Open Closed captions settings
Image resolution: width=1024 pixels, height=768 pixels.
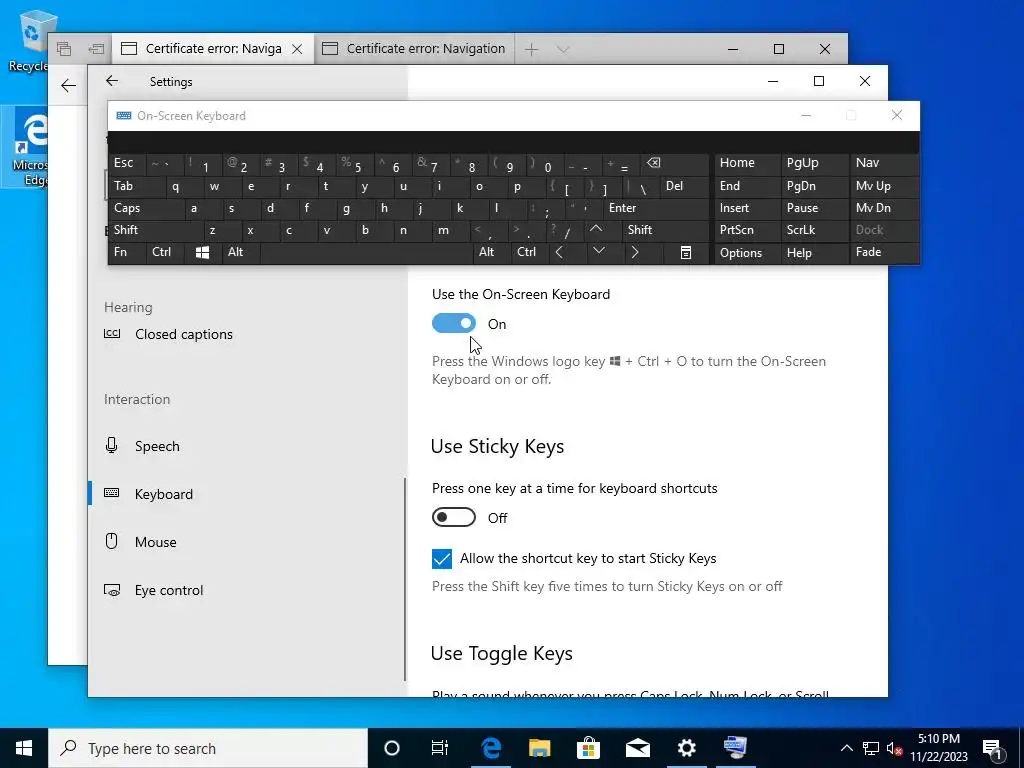tap(184, 334)
